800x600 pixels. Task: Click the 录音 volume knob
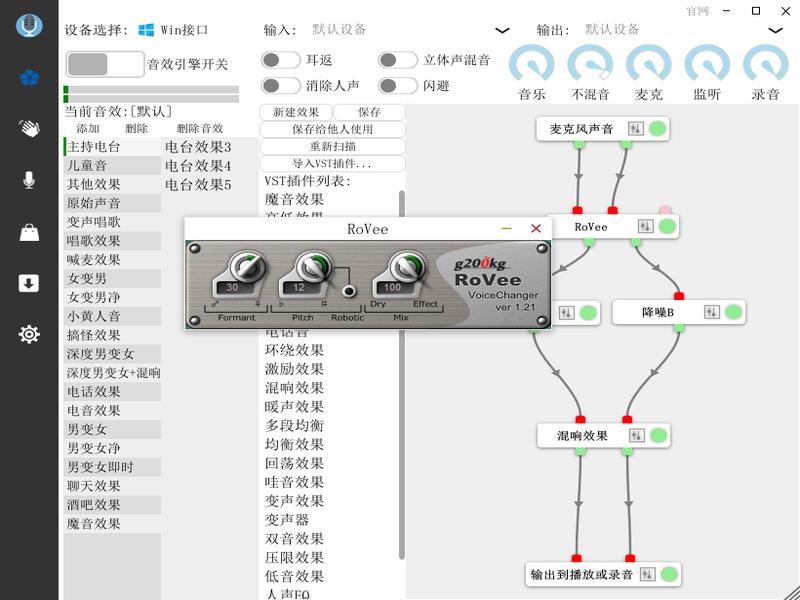pyautogui.click(x=765, y=65)
